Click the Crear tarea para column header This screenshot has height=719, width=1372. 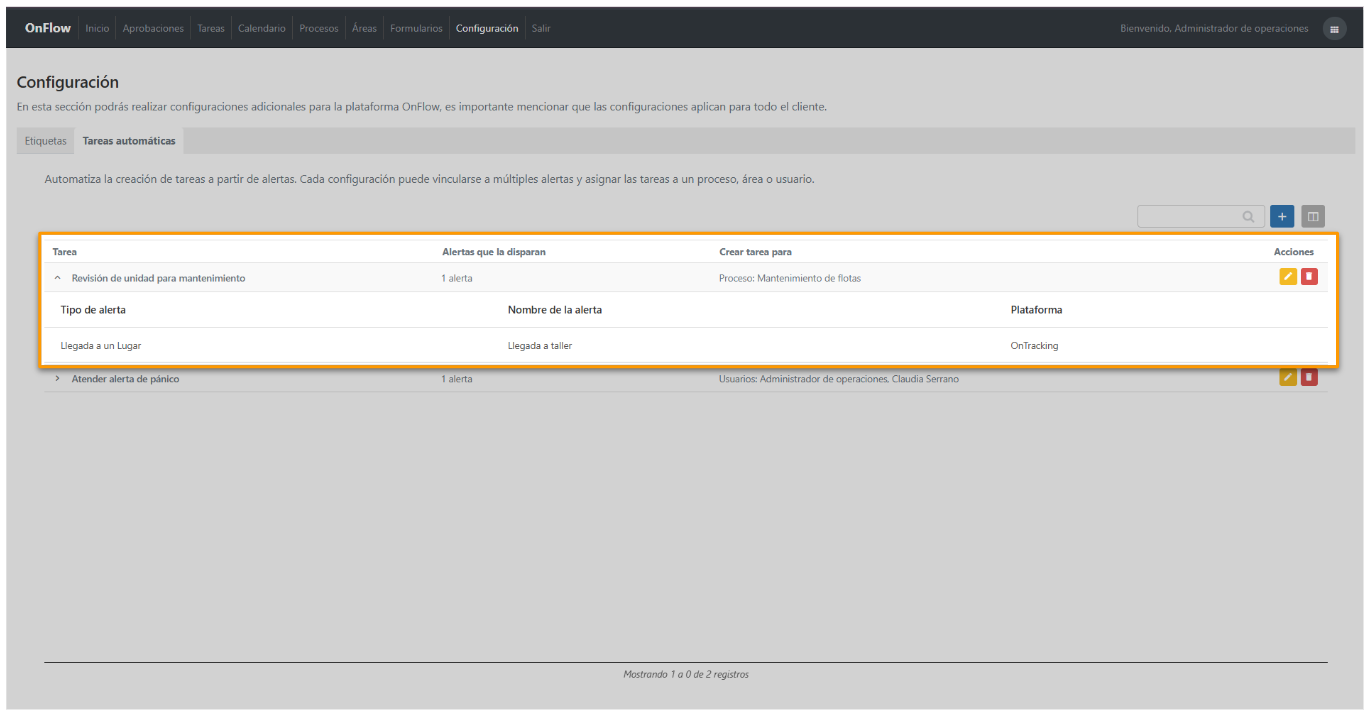click(755, 252)
